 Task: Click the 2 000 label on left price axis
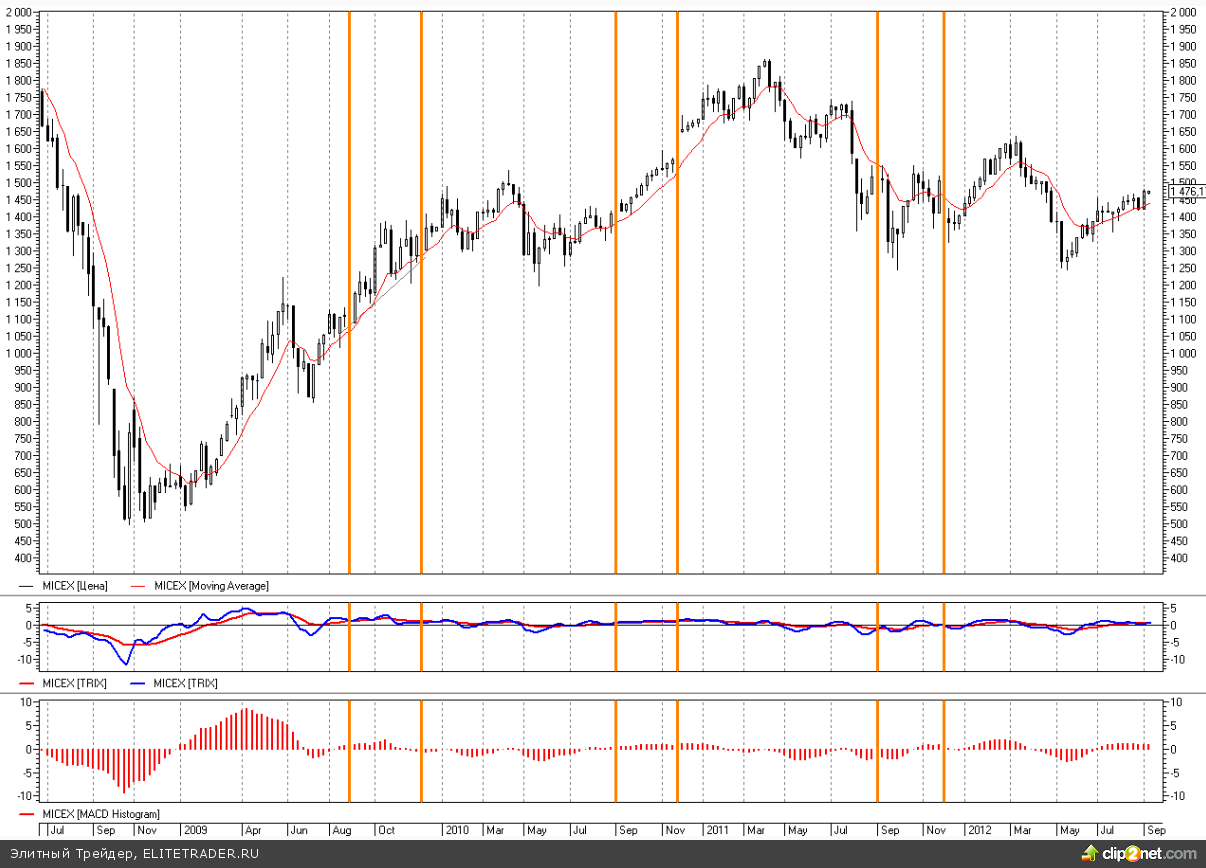(x=19, y=12)
